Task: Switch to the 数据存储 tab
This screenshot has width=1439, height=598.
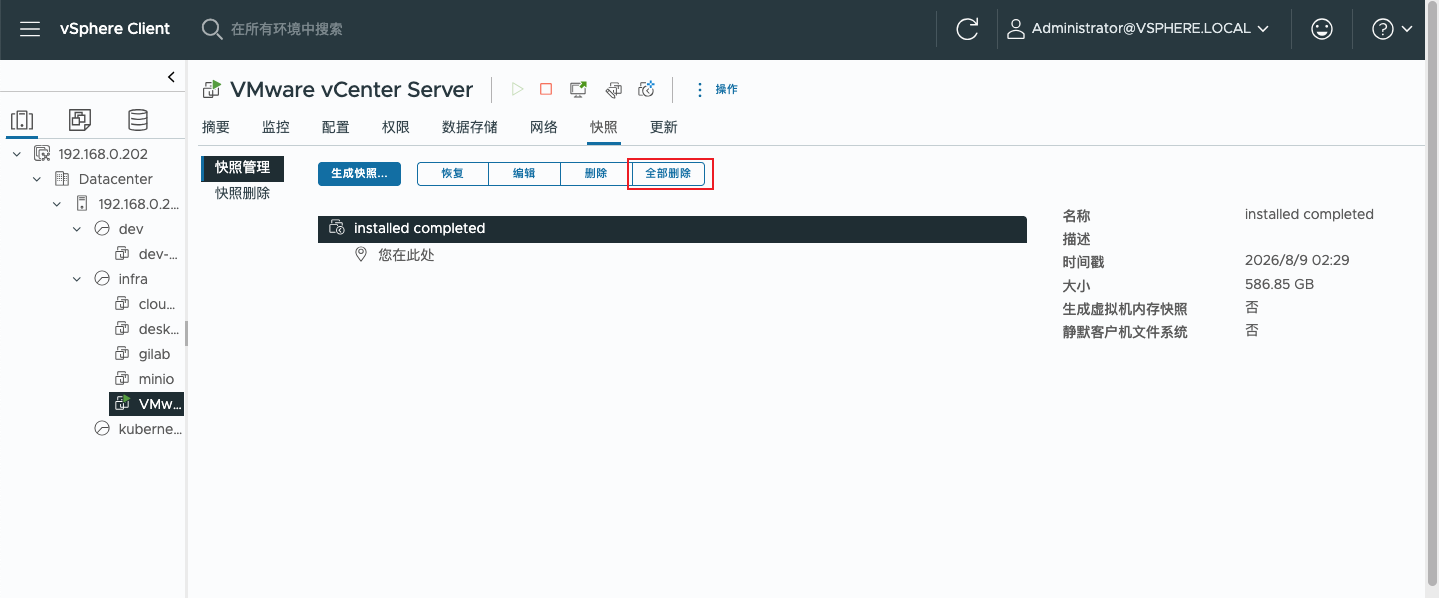Action: click(470, 127)
